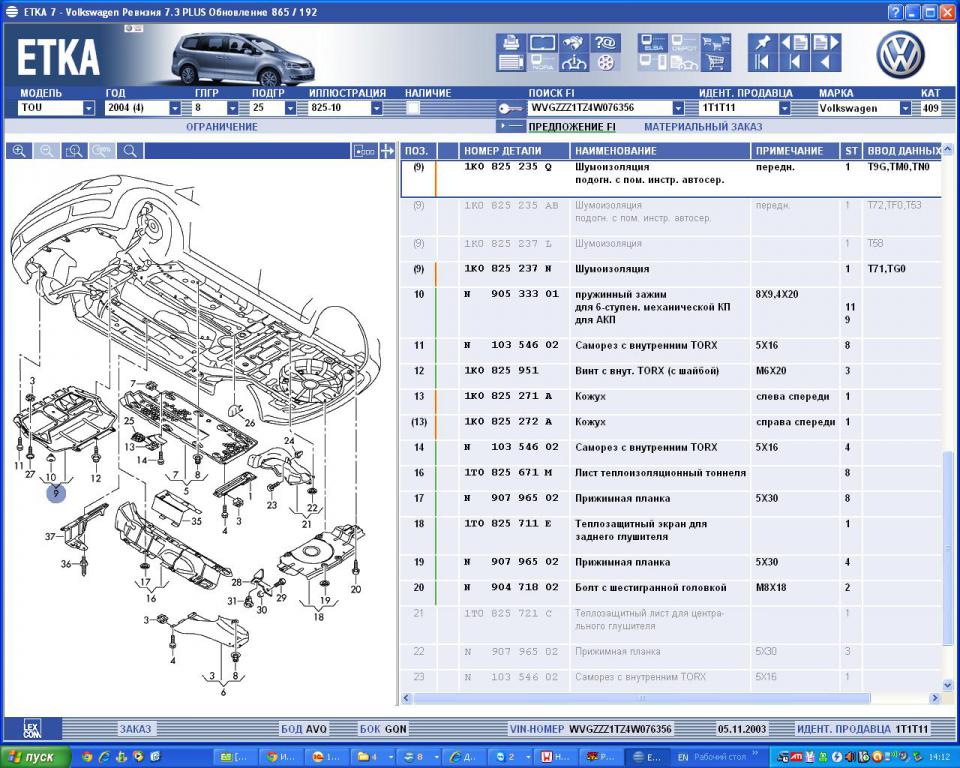Click the ВВОД ДАННЫХ column header
960x768 pixels.
click(903, 151)
